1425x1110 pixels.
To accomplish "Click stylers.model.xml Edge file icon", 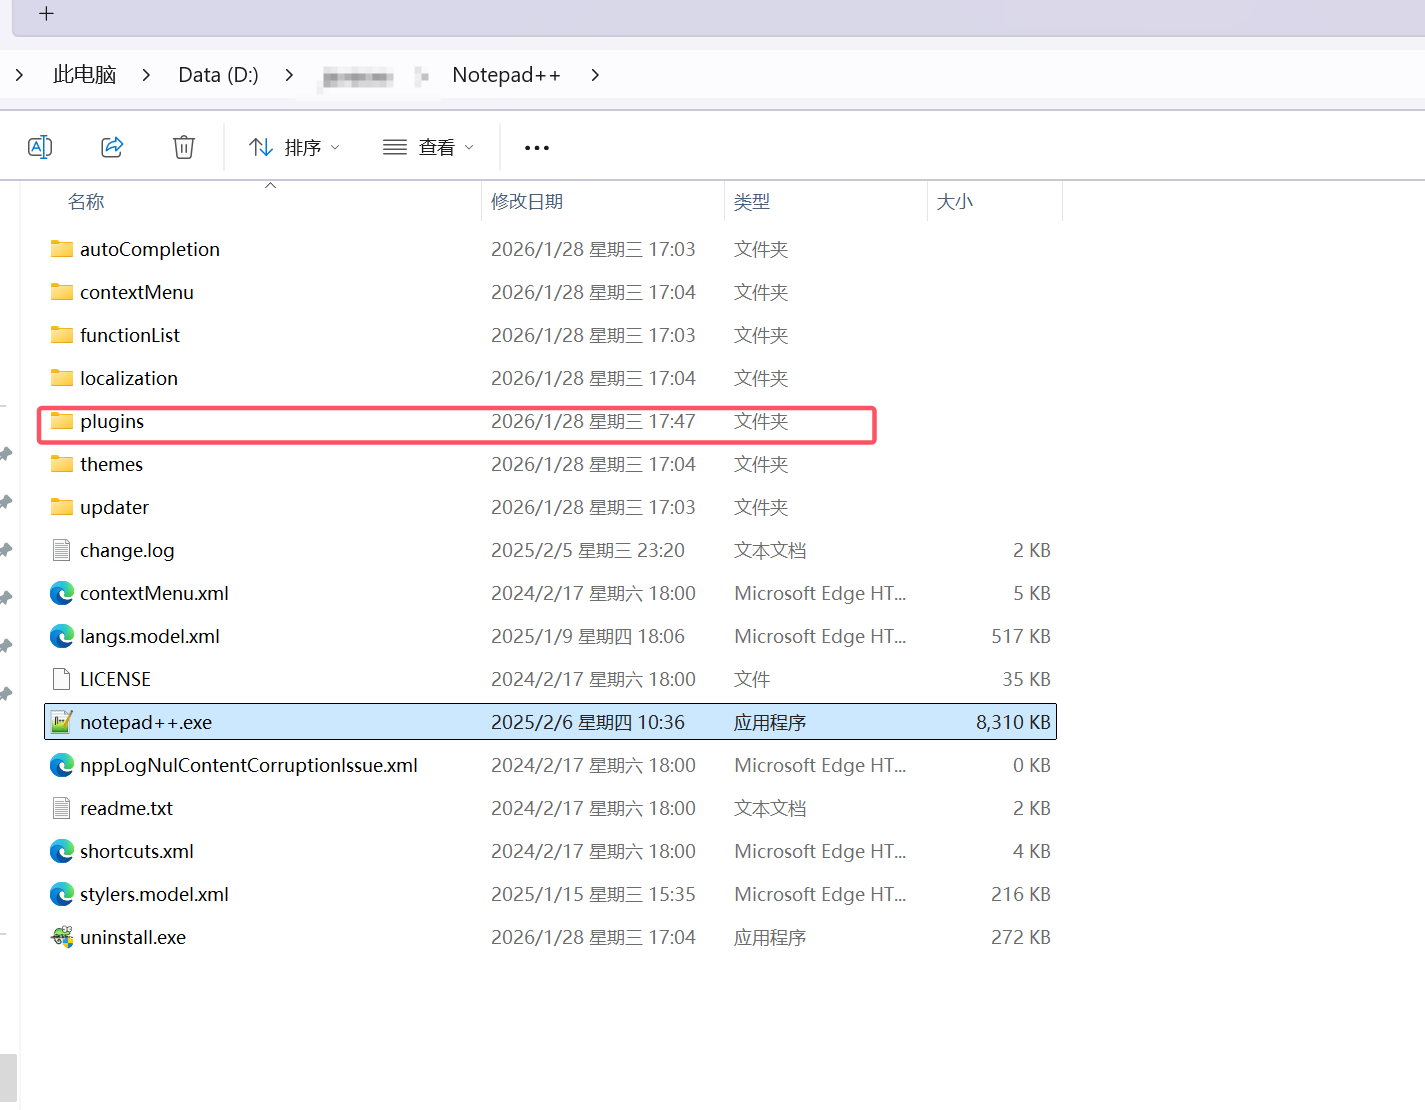I will coord(62,894).
